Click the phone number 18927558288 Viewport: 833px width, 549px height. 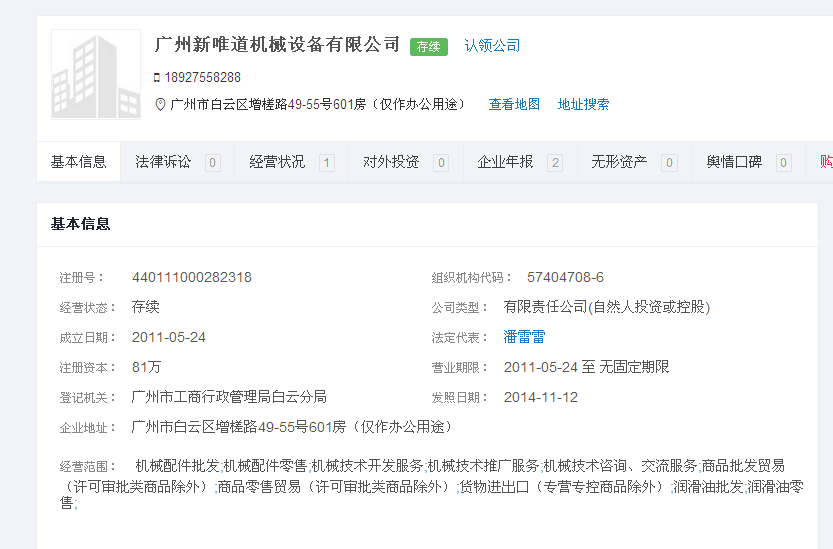(x=203, y=78)
